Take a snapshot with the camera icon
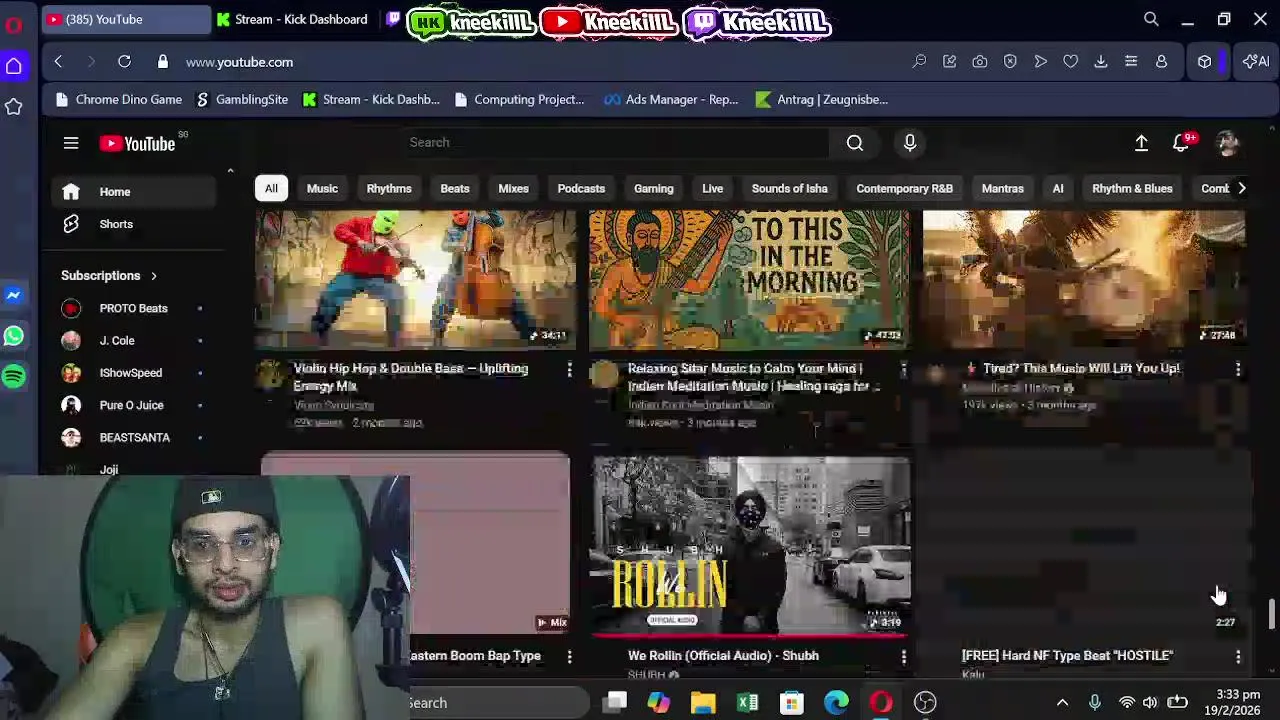The width and height of the screenshot is (1280, 720). 980,62
